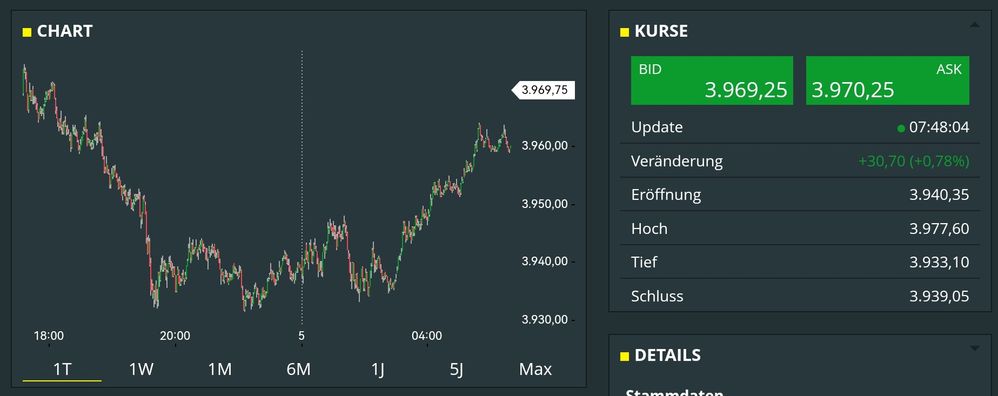
Task: Select the 5J chart range
Action: [456, 369]
